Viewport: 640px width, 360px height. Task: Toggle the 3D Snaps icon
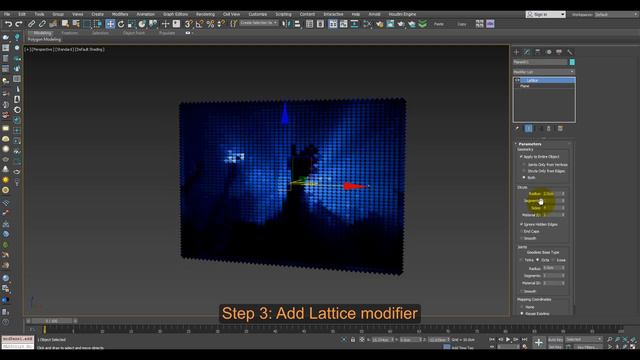(x=189, y=24)
